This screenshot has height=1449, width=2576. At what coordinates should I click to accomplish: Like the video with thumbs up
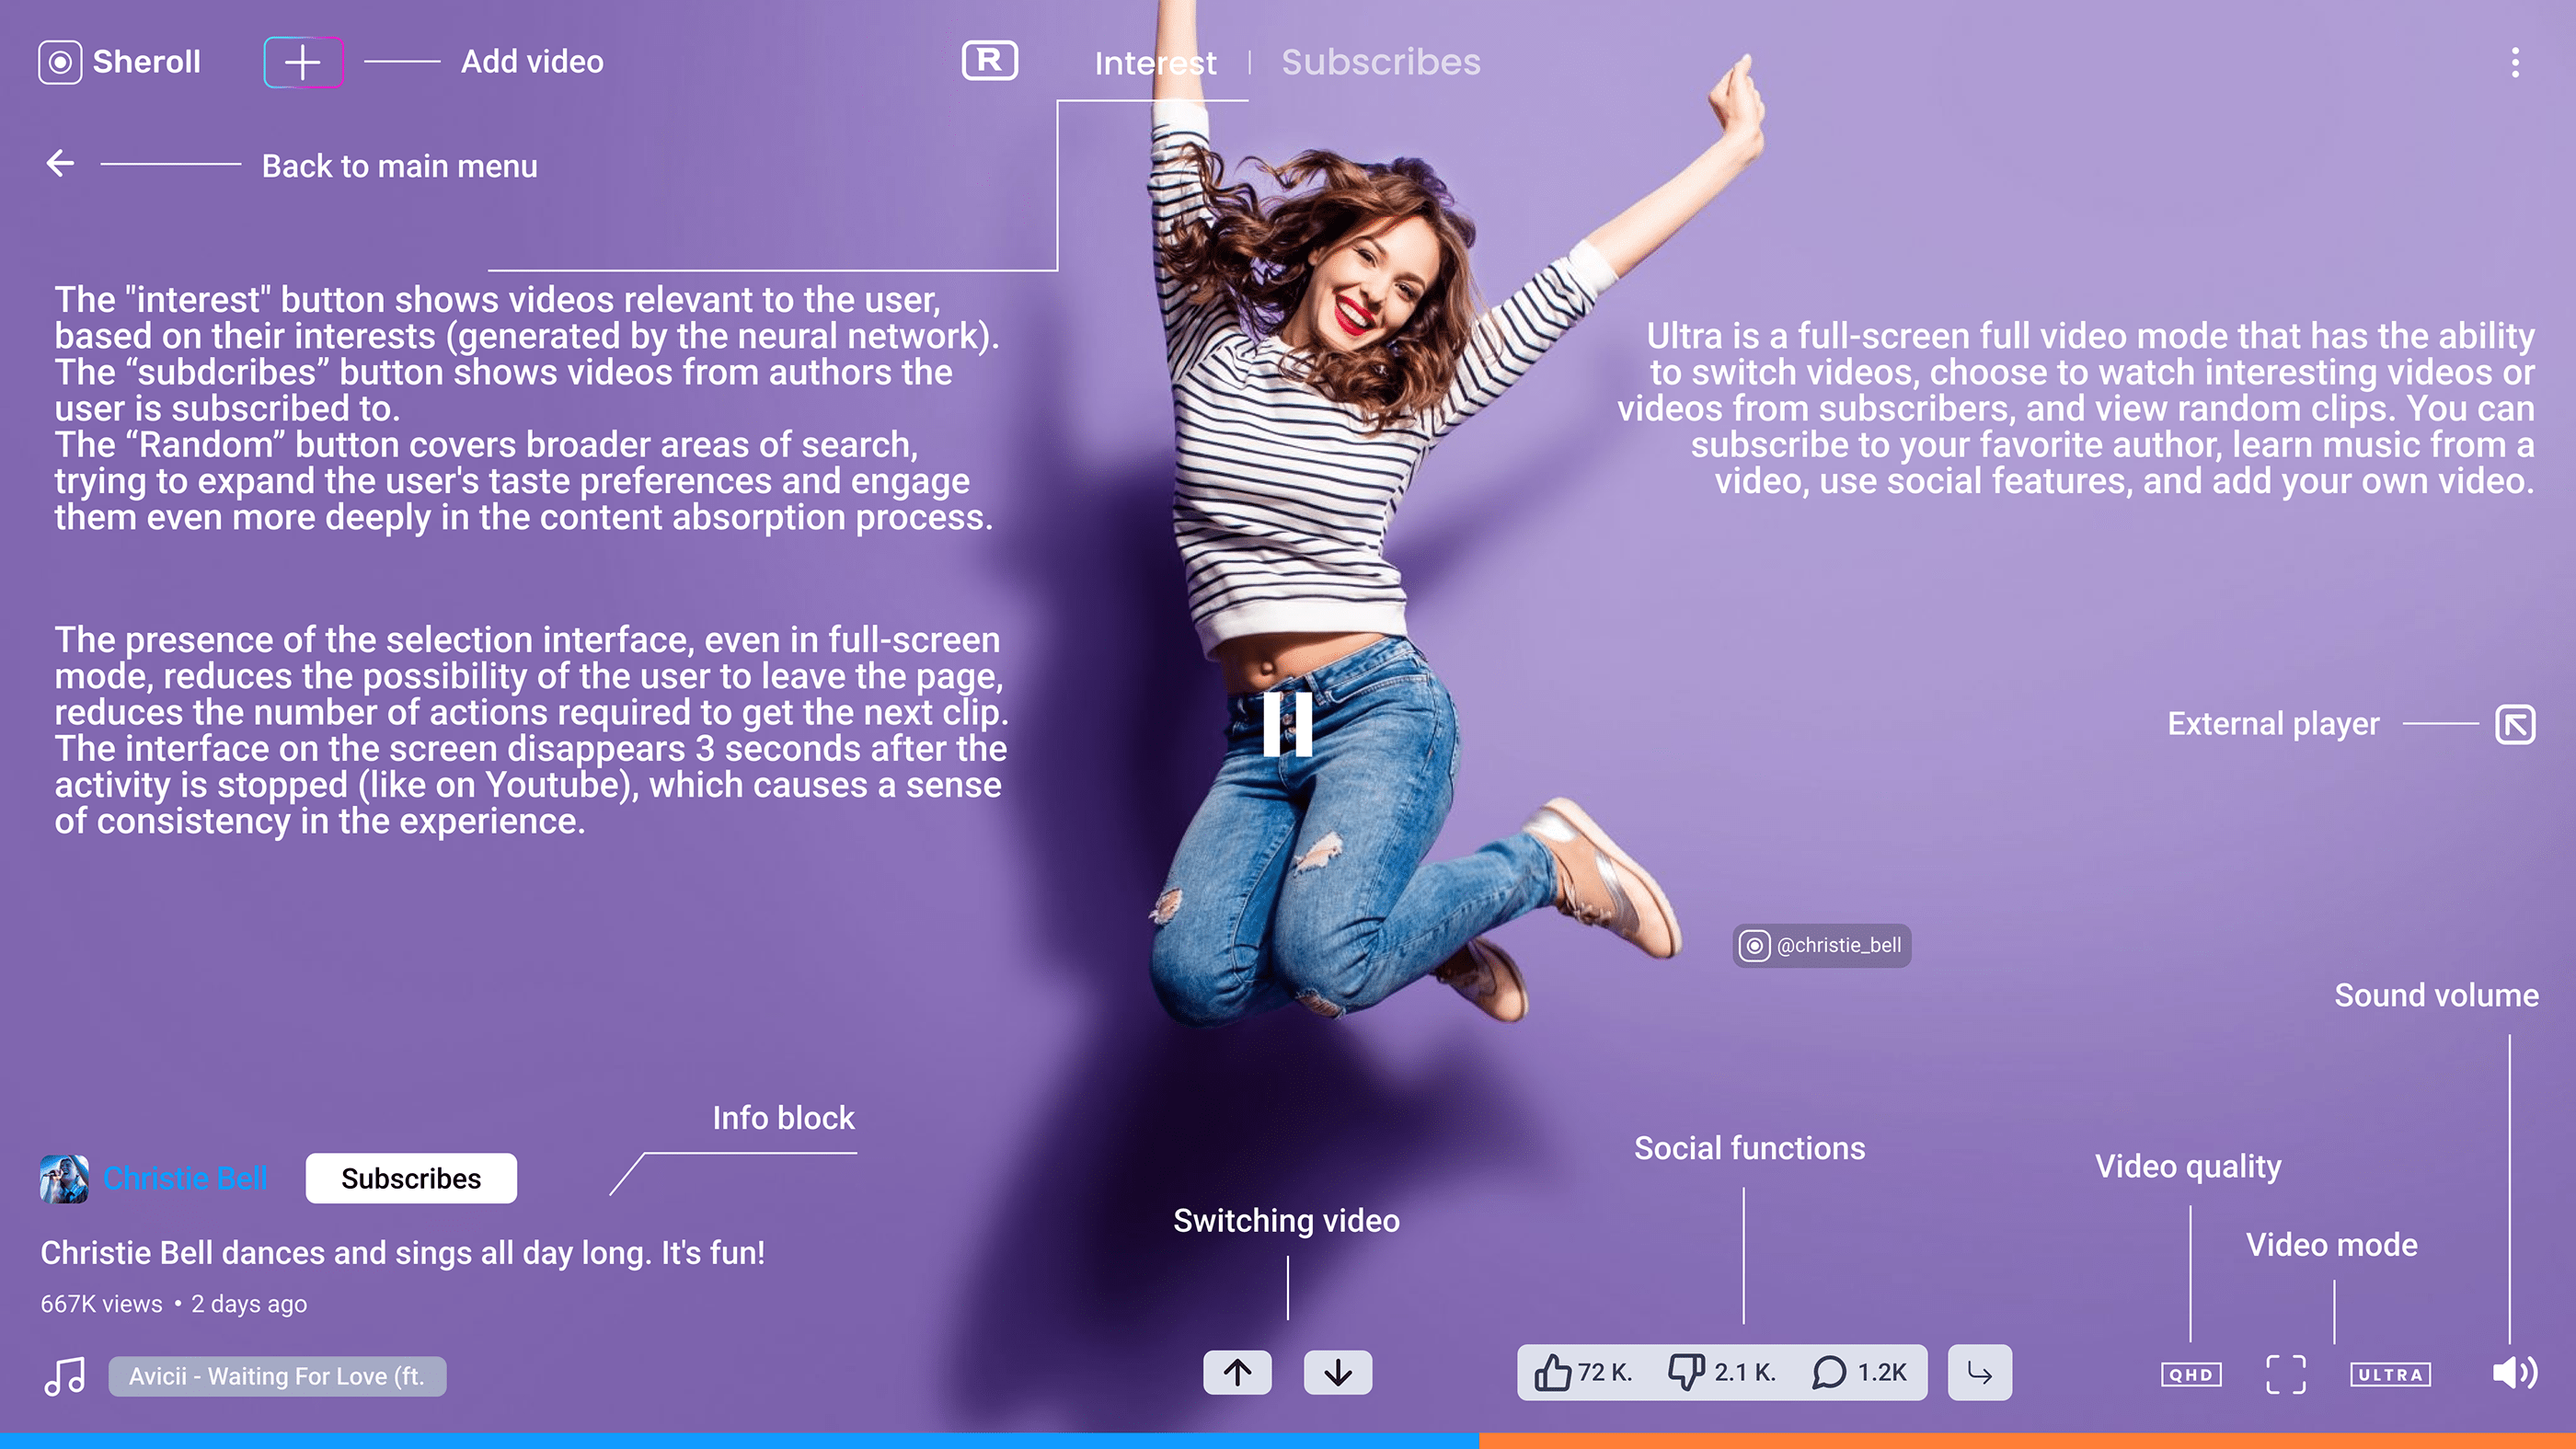(1553, 1372)
